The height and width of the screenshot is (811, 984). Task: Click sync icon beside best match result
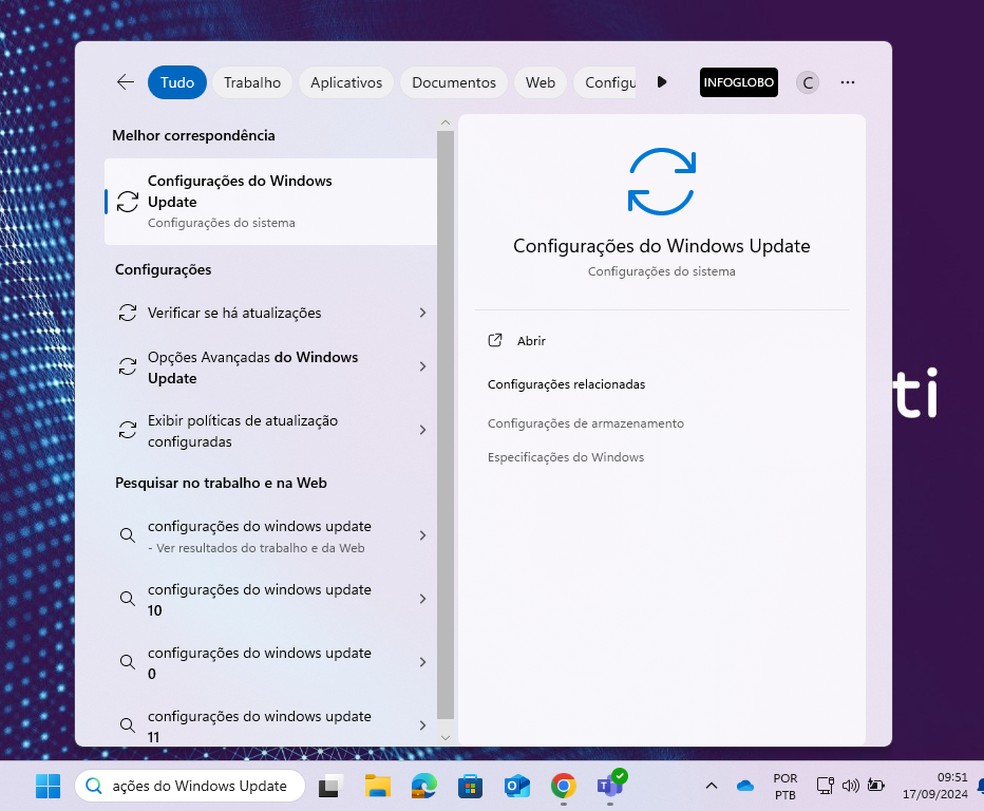(127, 201)
